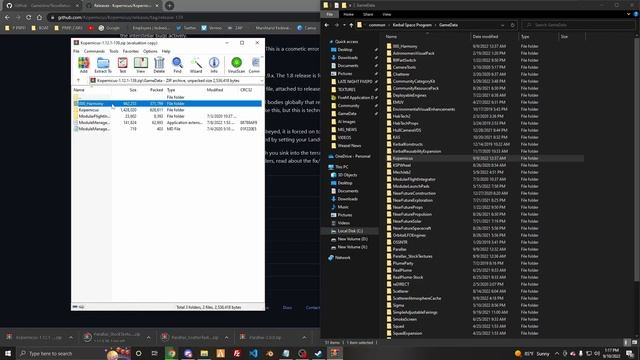Click the browser reload icon

point(28,17)
